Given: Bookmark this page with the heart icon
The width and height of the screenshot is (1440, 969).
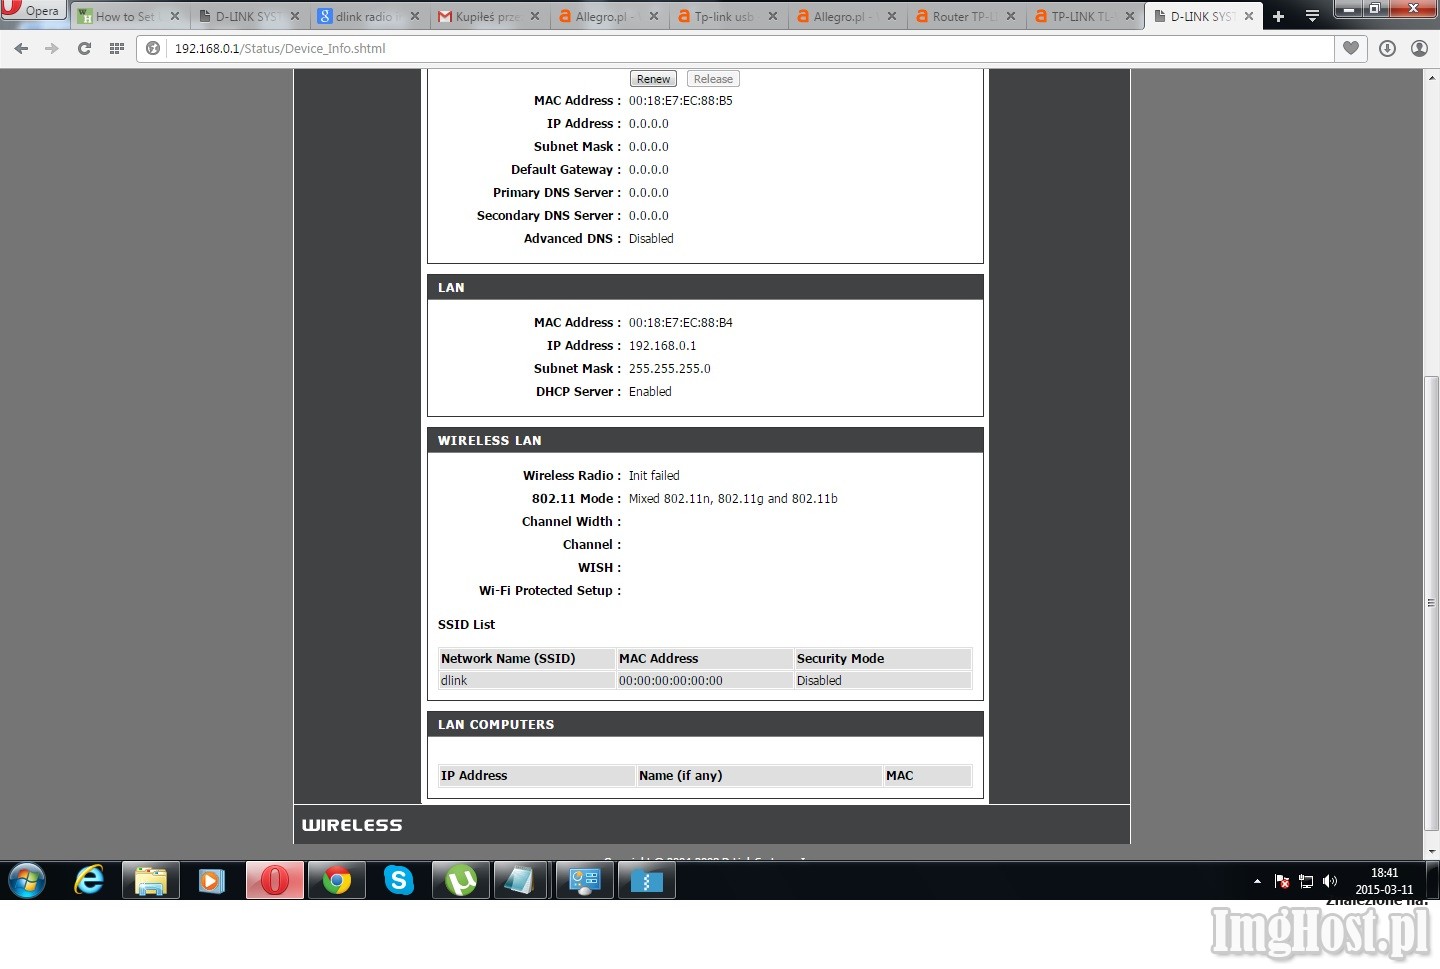Looking at the screenshot, I should tap(1351, 48).
